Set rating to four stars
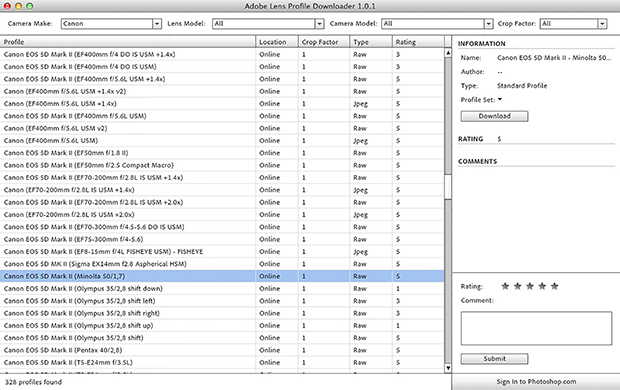 pyautogui.click(x=542, y=286)
